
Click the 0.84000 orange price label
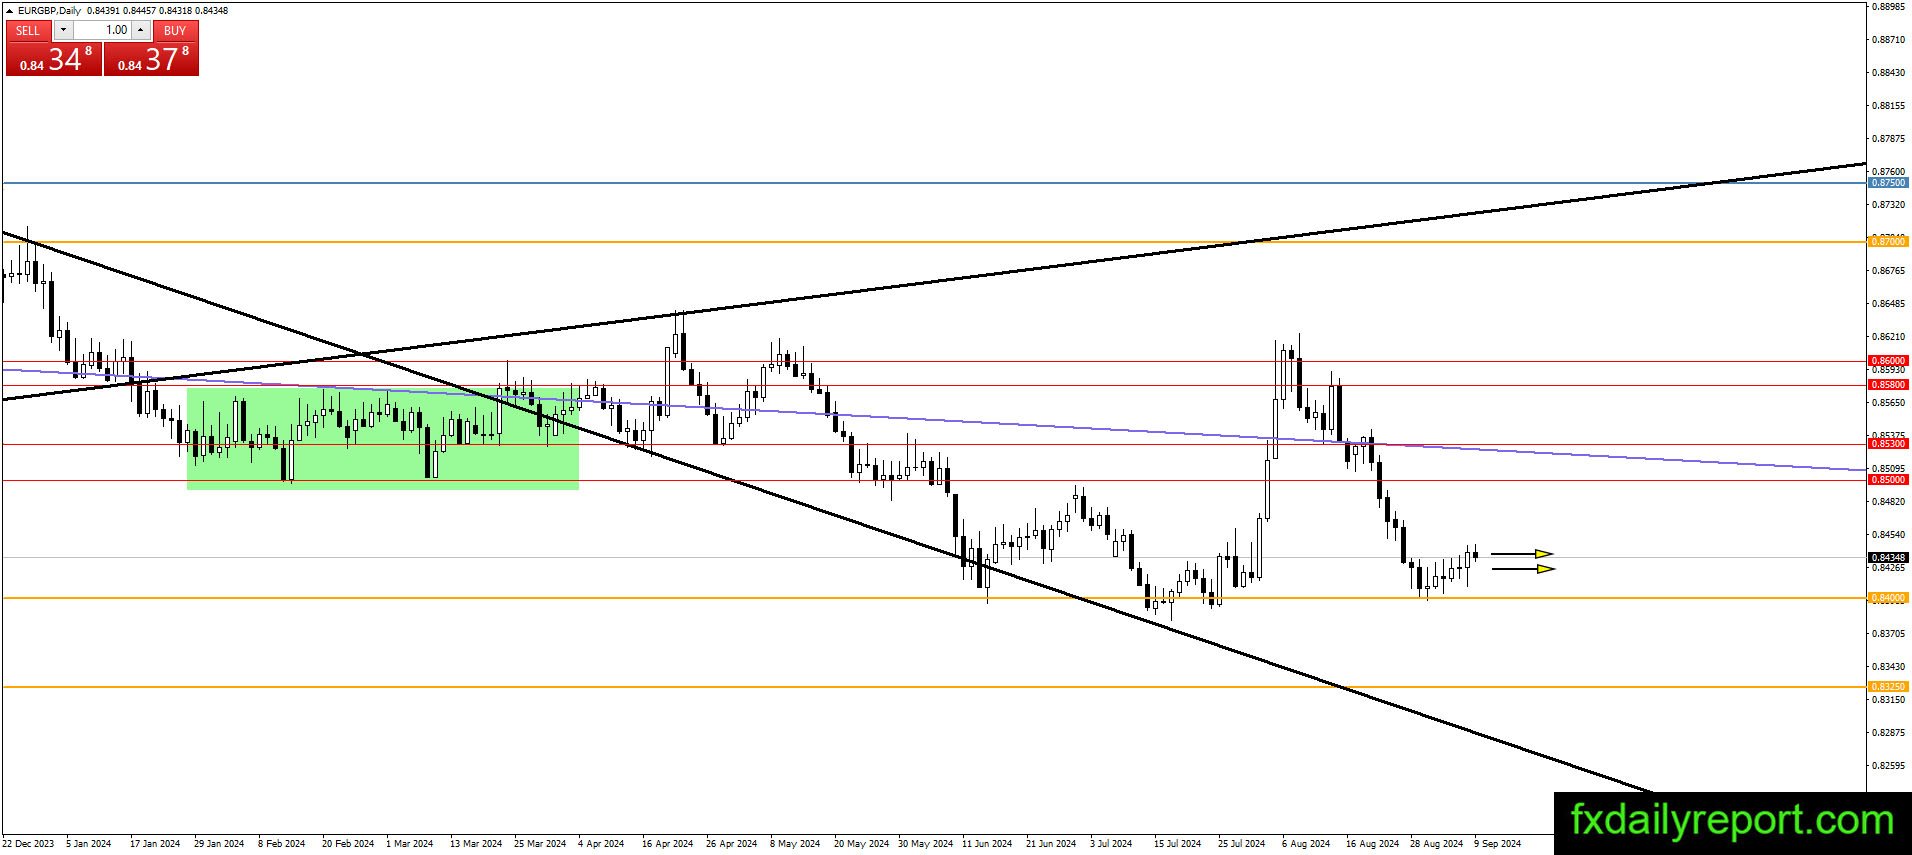tap(1888, 597)
